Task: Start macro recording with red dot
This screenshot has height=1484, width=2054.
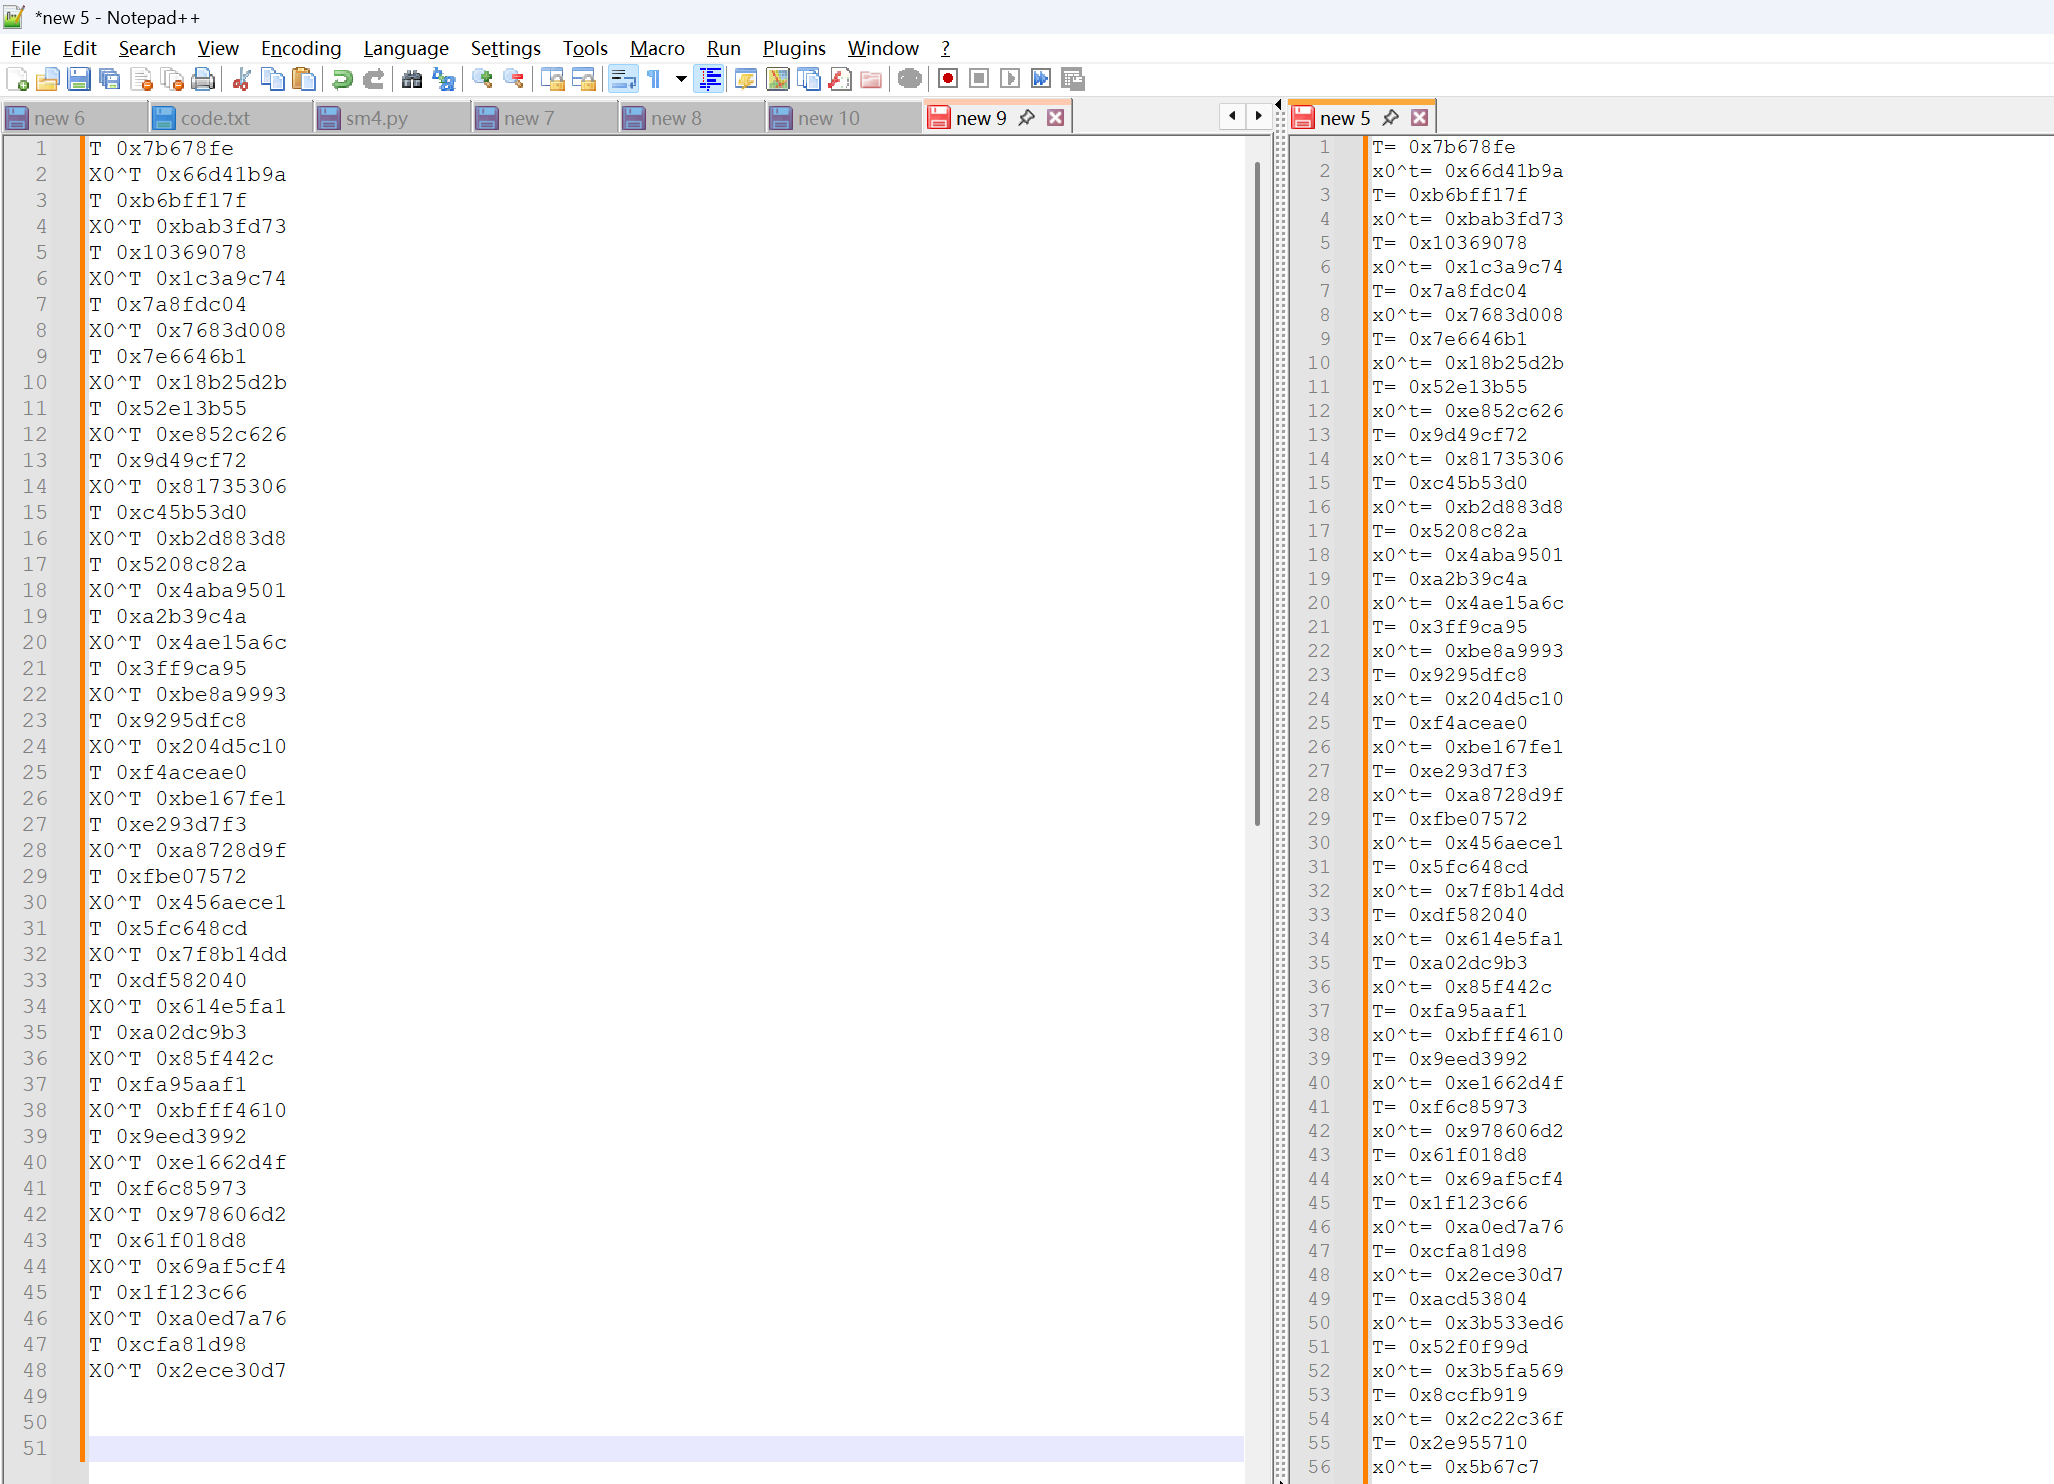Action: click(948, 79)
